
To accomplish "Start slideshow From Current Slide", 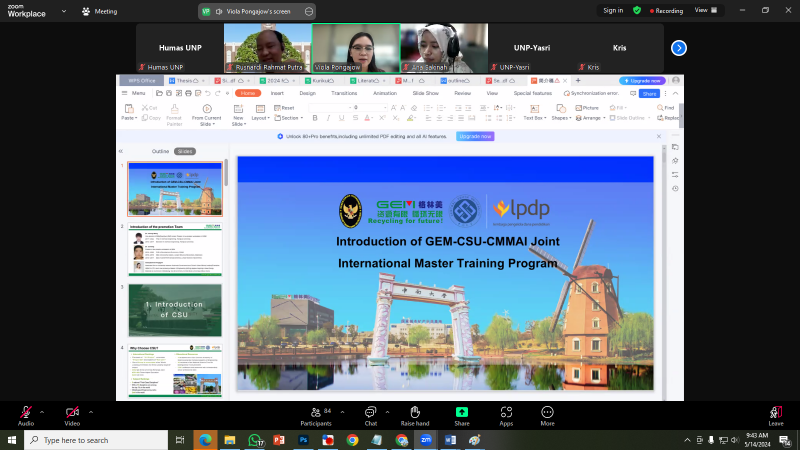I will tap(207, 114).
